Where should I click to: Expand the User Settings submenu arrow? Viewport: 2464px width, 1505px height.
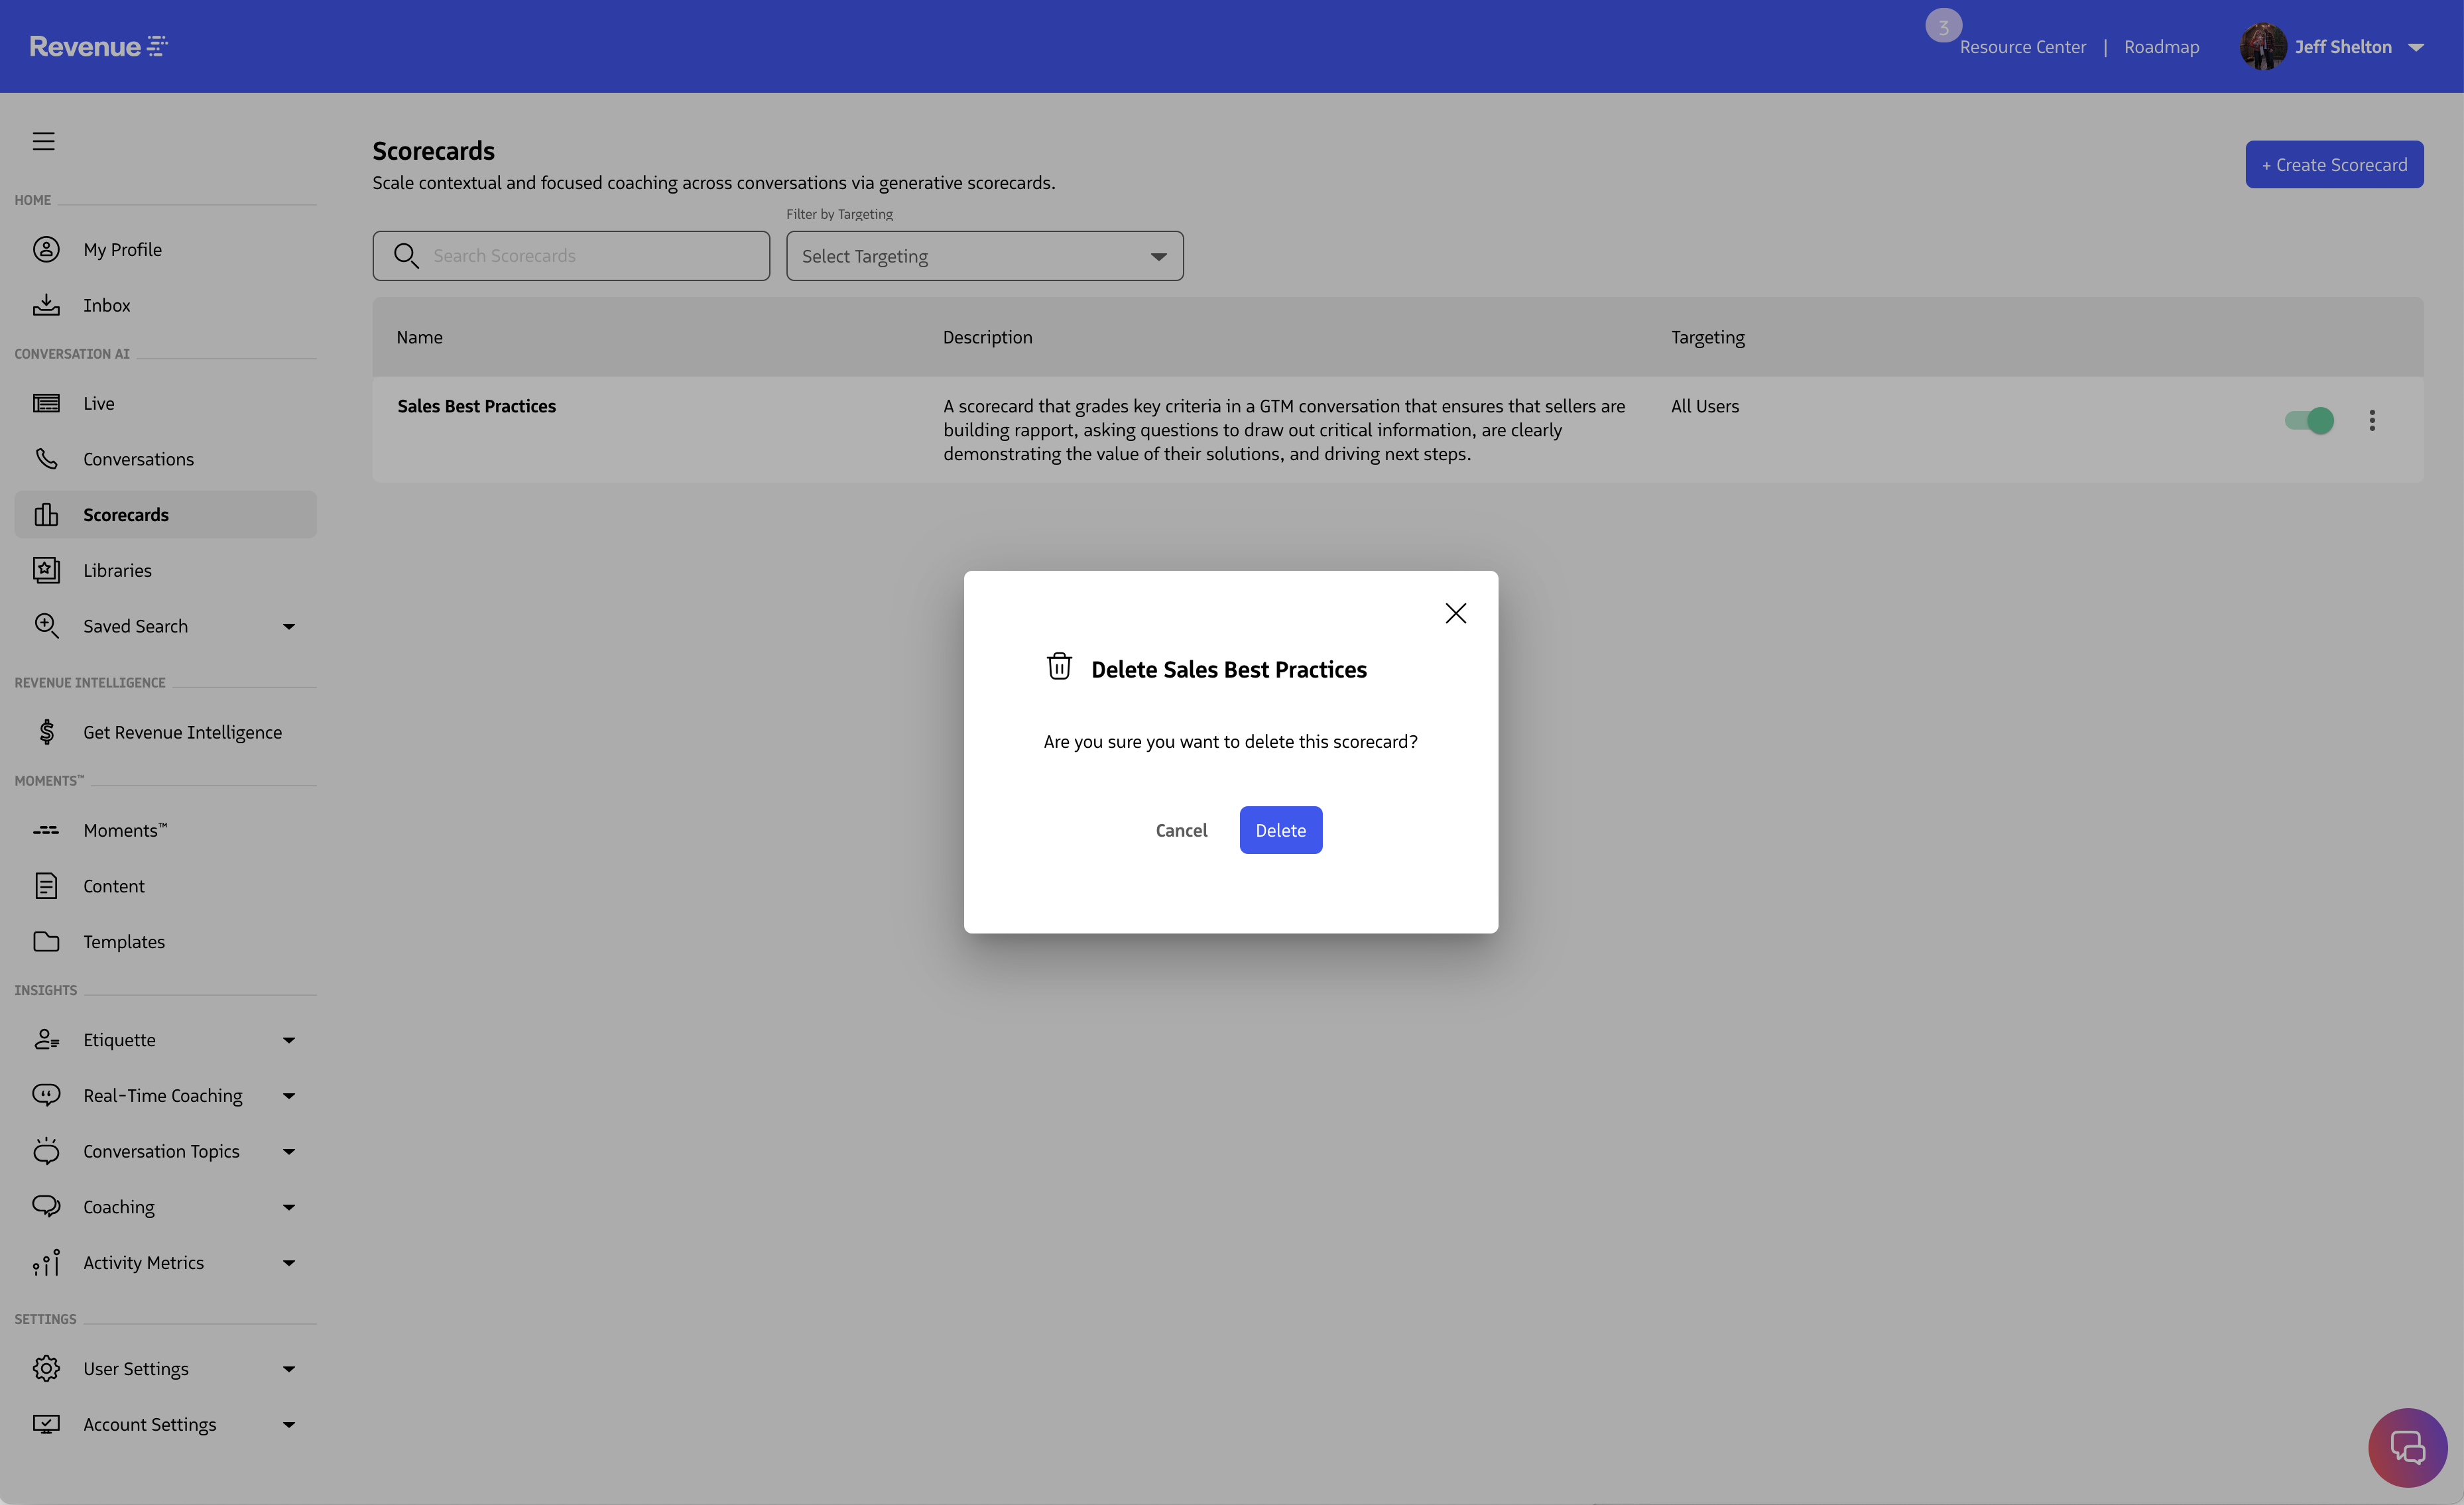289,1369
